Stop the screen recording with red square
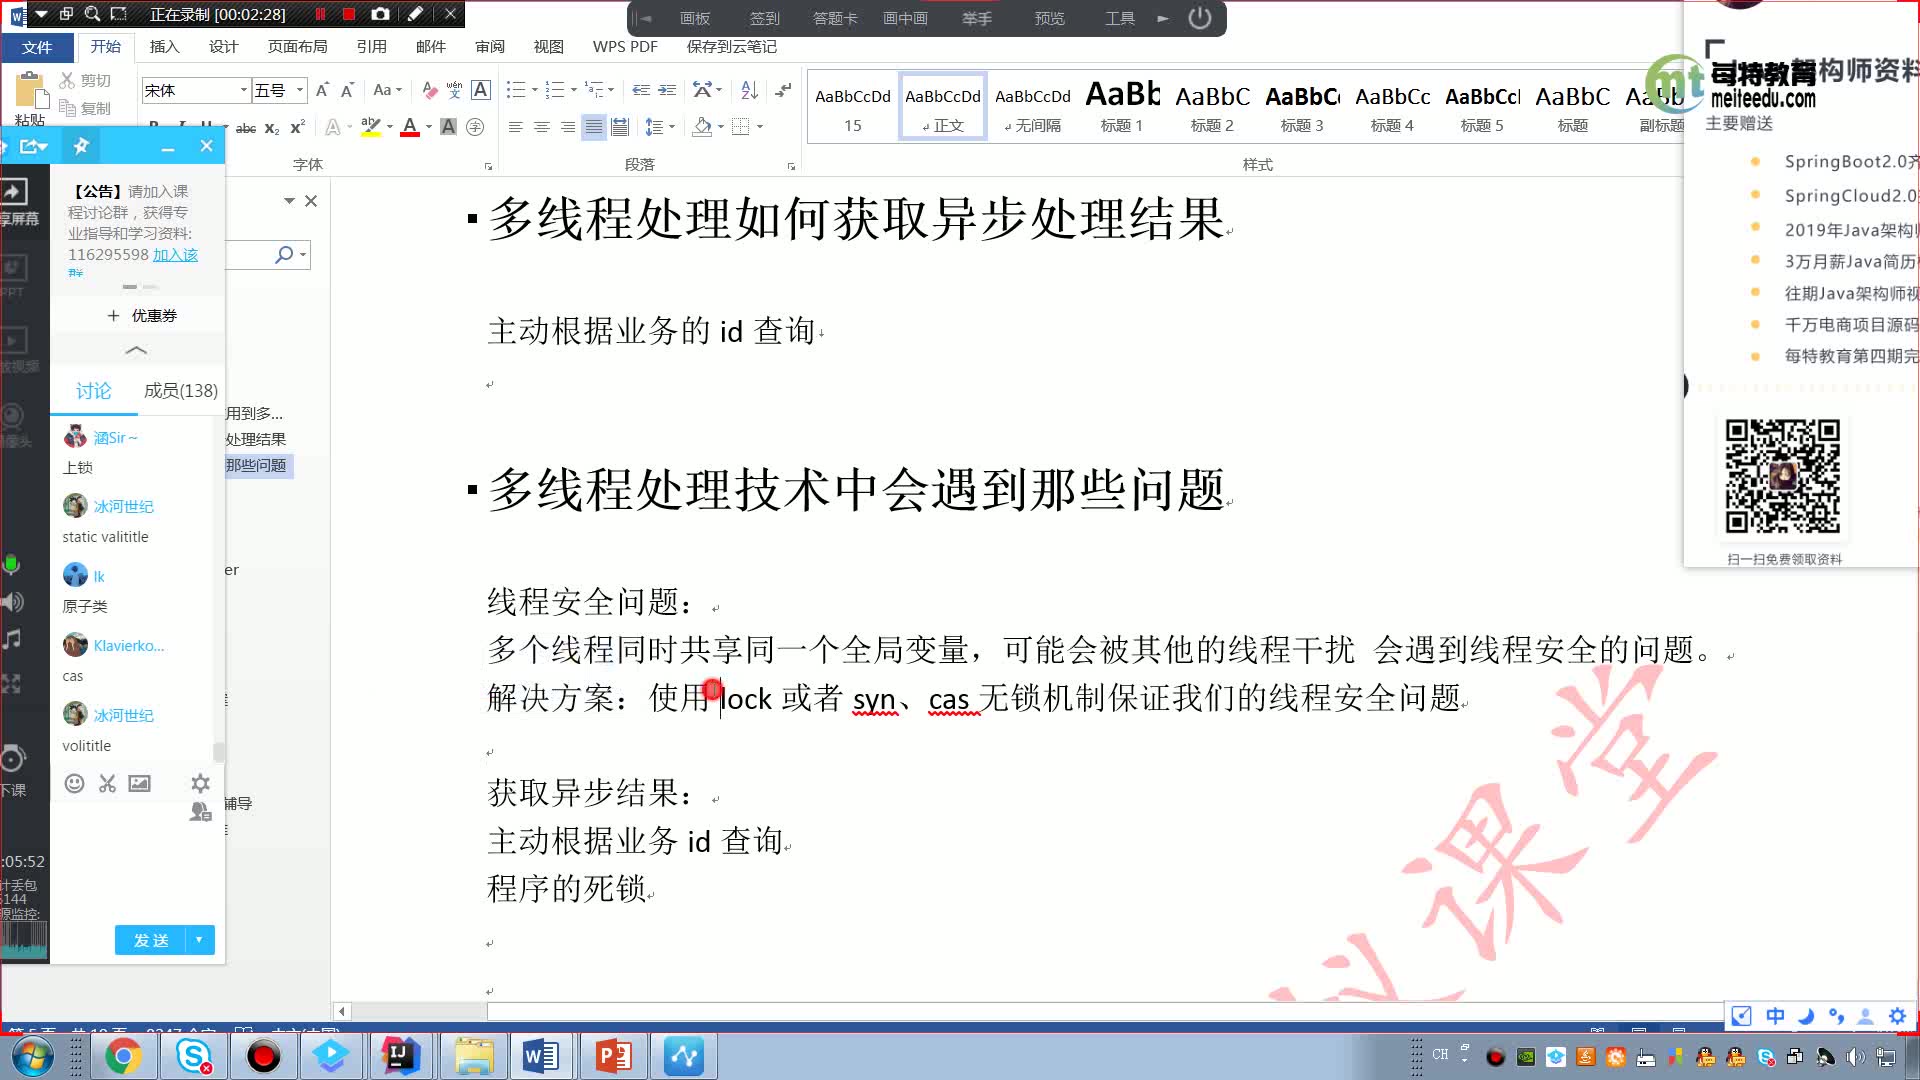This screenshot has width=1920, height=1080. pos(349,14)
